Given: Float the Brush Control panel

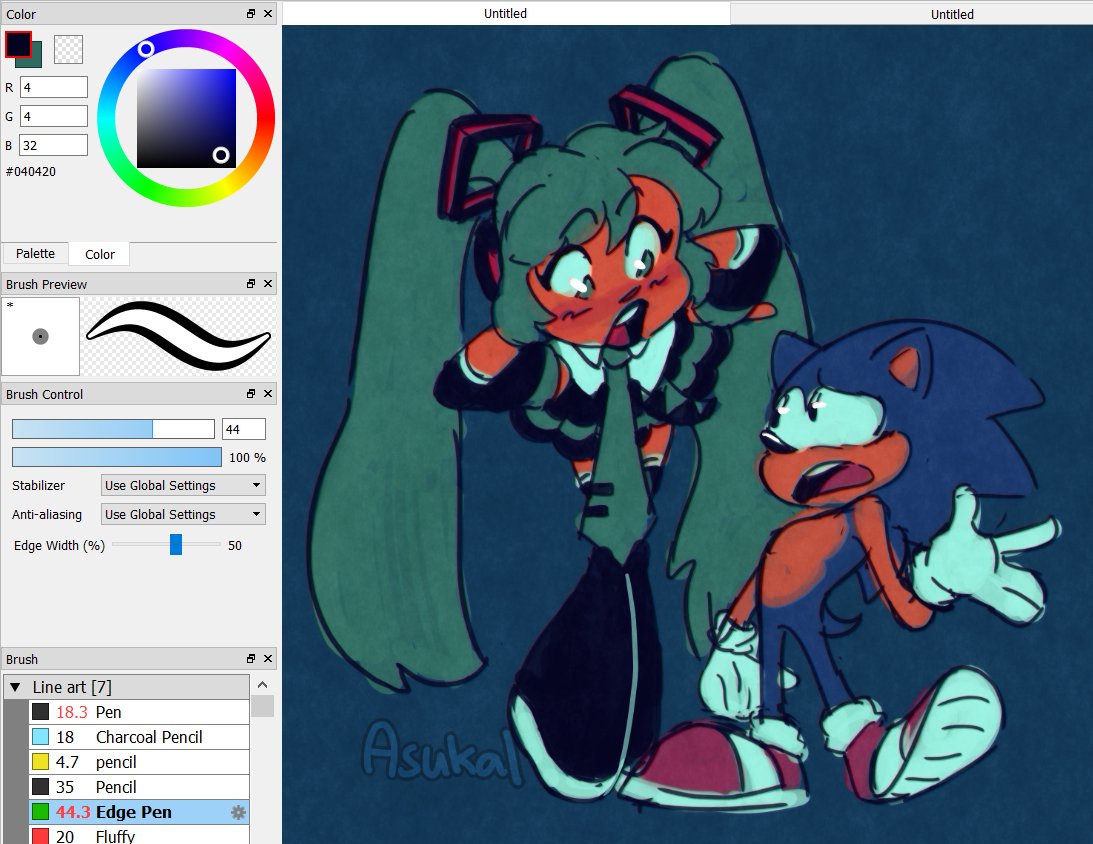Looking at the screenshot, I should (251, 394).
